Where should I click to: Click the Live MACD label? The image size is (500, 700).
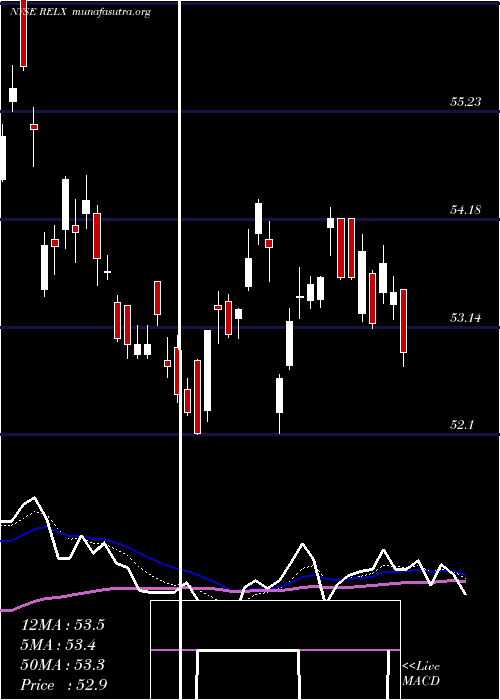[421, 674]
